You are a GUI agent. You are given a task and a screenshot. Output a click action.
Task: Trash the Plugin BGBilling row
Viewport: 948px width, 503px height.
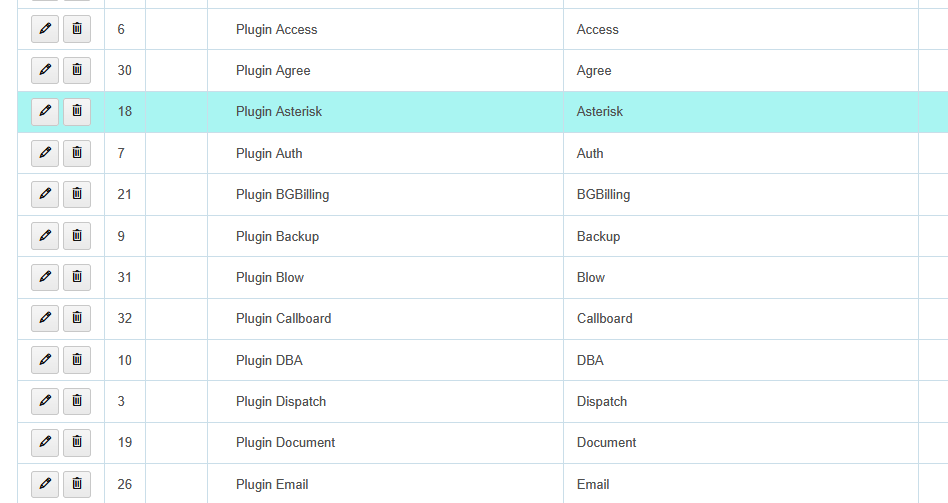[x=77, y=194]
